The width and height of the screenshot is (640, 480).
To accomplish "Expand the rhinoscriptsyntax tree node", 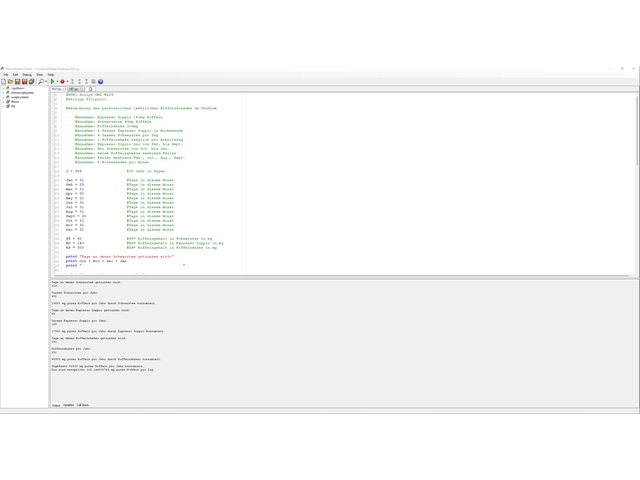I will click(3, 93).
